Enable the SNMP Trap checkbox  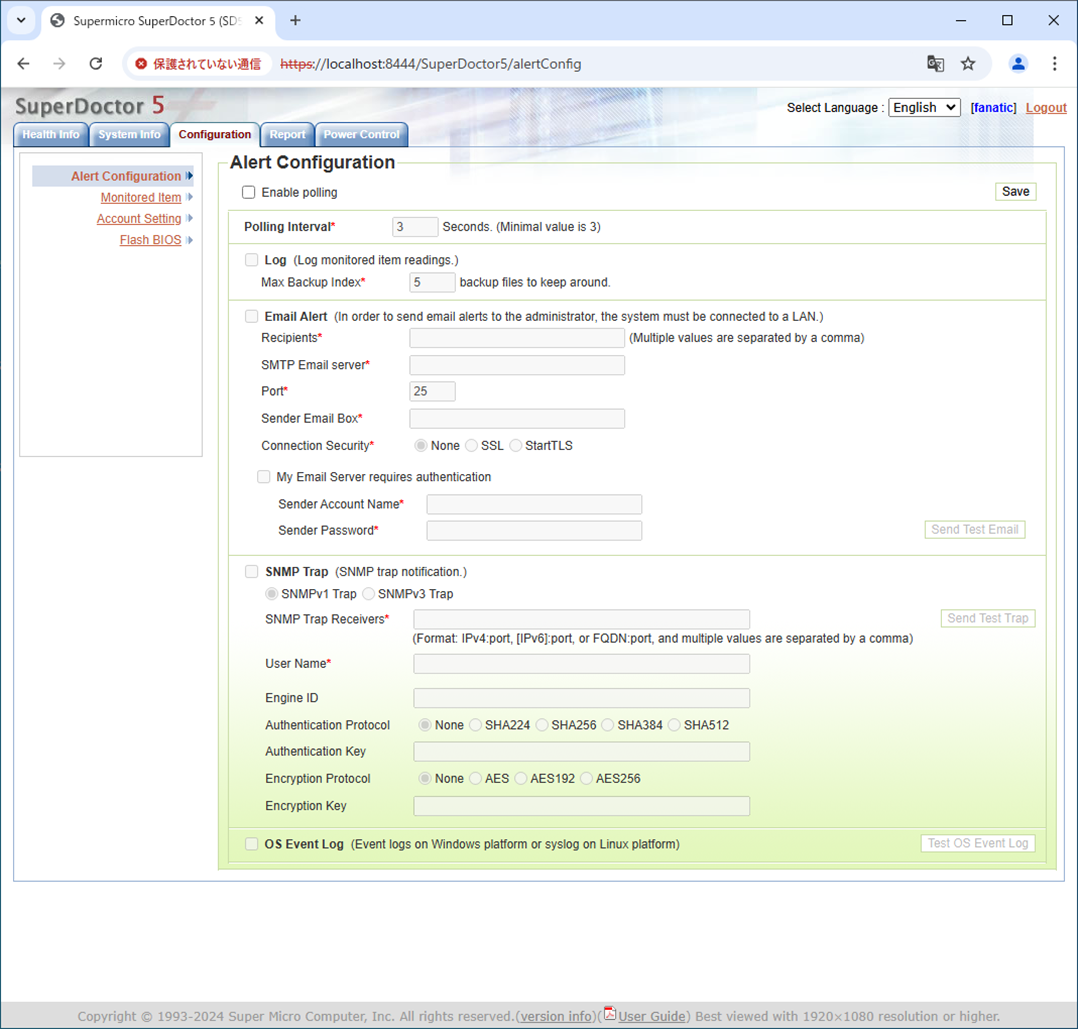pyautogui.click(x=252, y=572)
